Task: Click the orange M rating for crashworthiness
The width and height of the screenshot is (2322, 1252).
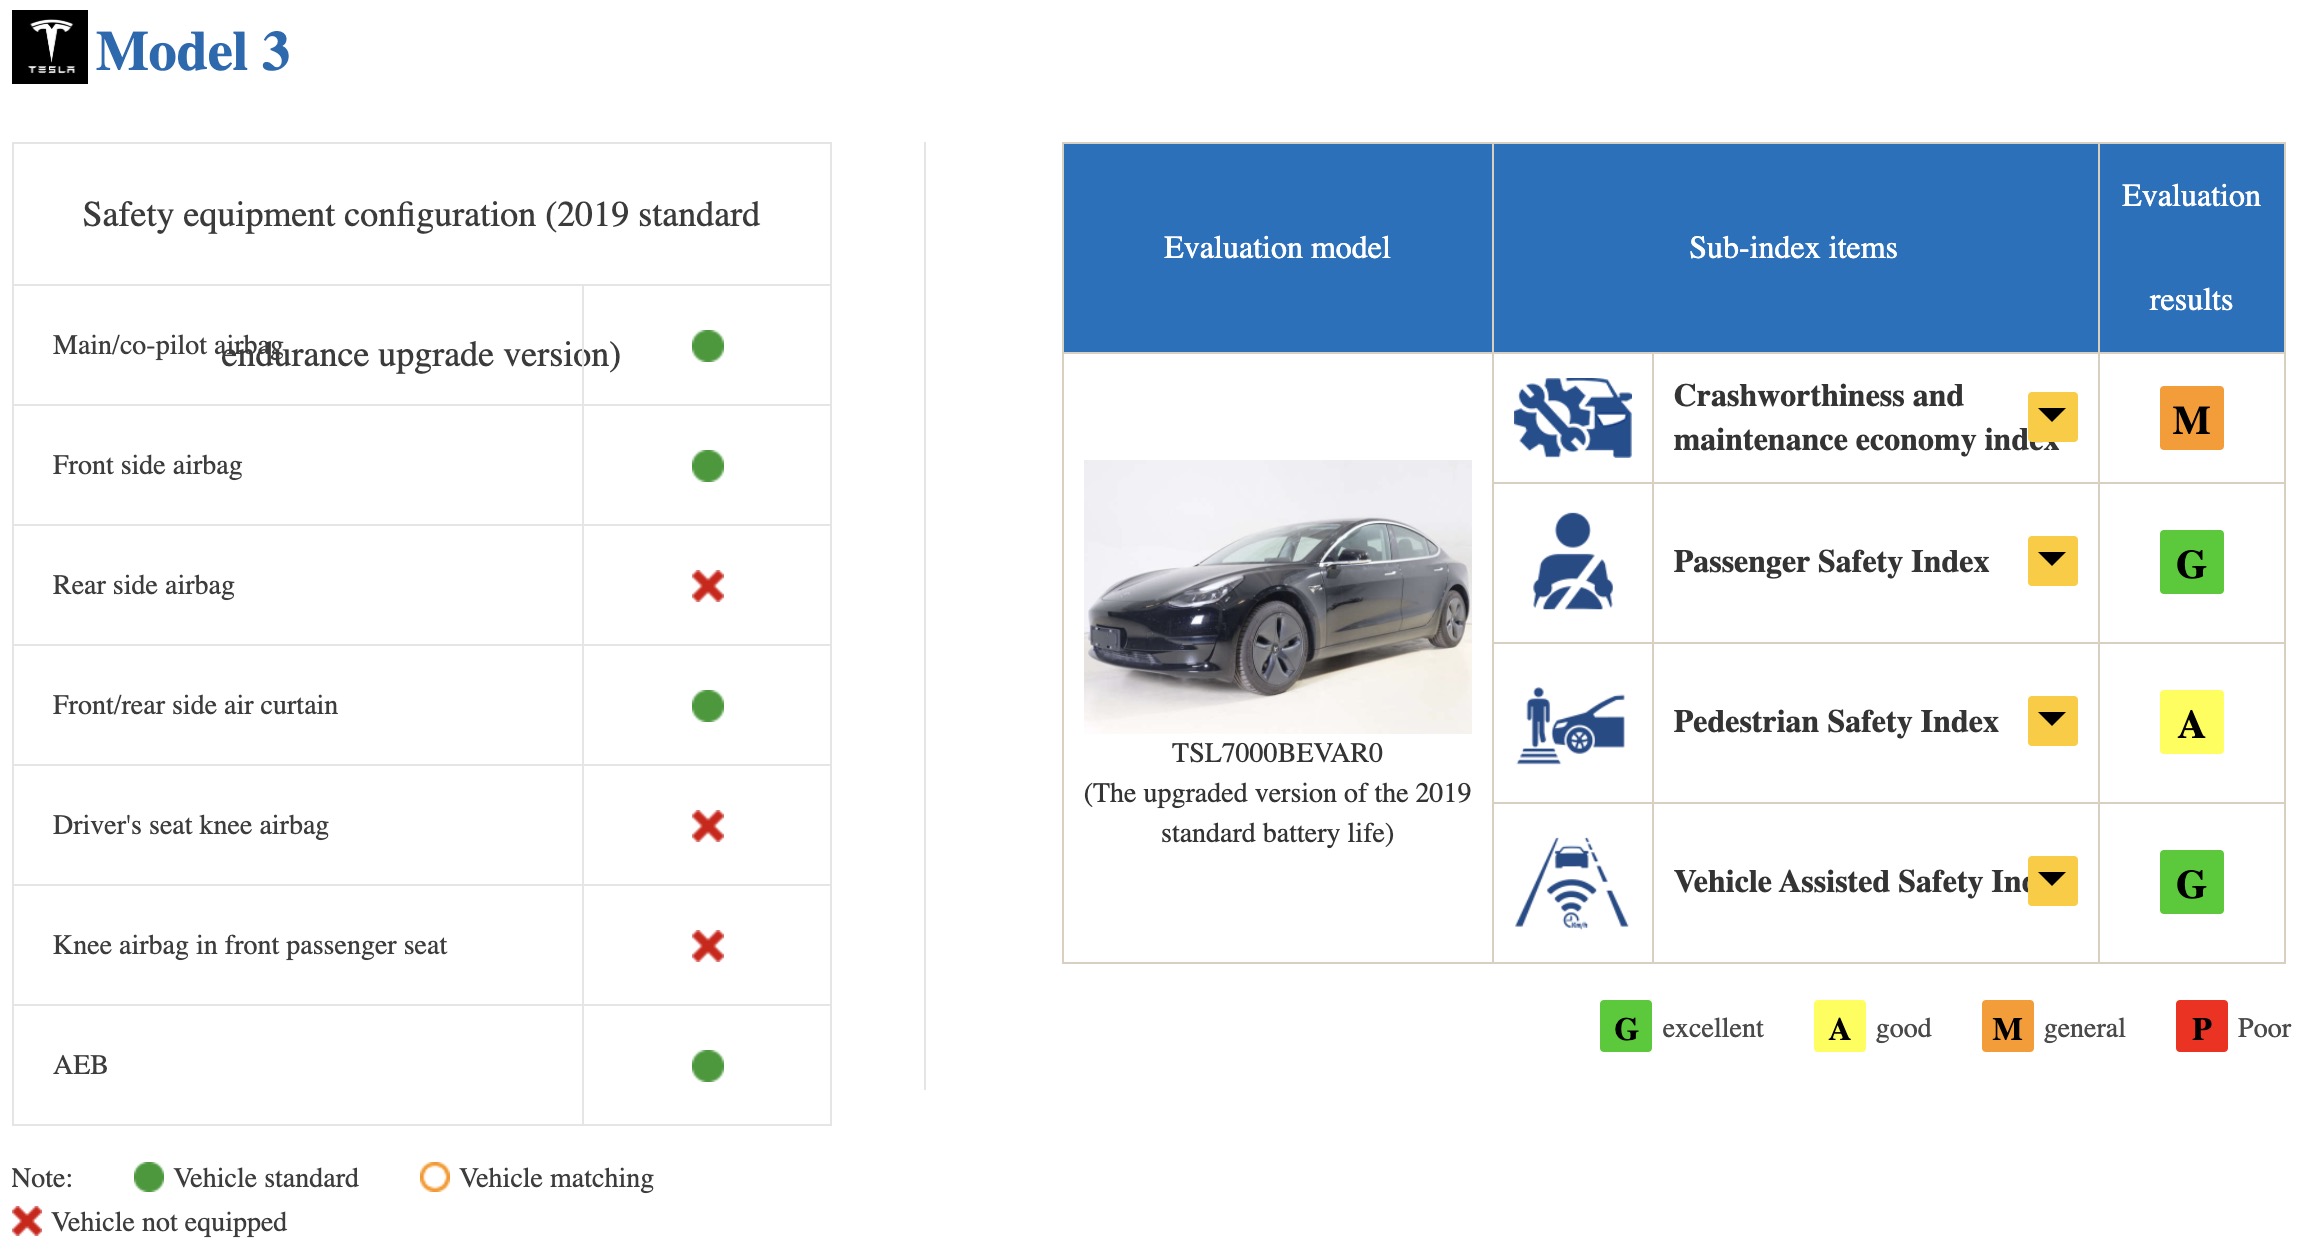Action: point(2191,419)
